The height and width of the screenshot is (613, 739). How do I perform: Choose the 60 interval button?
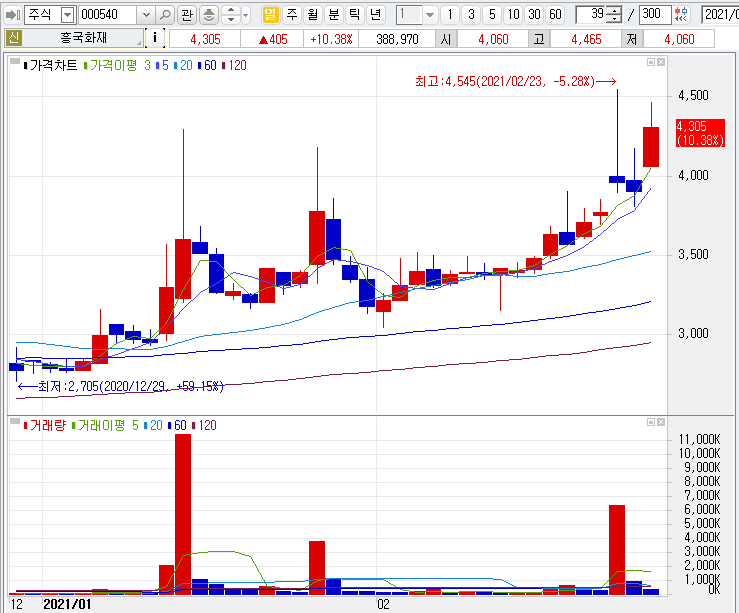[555, 15]
